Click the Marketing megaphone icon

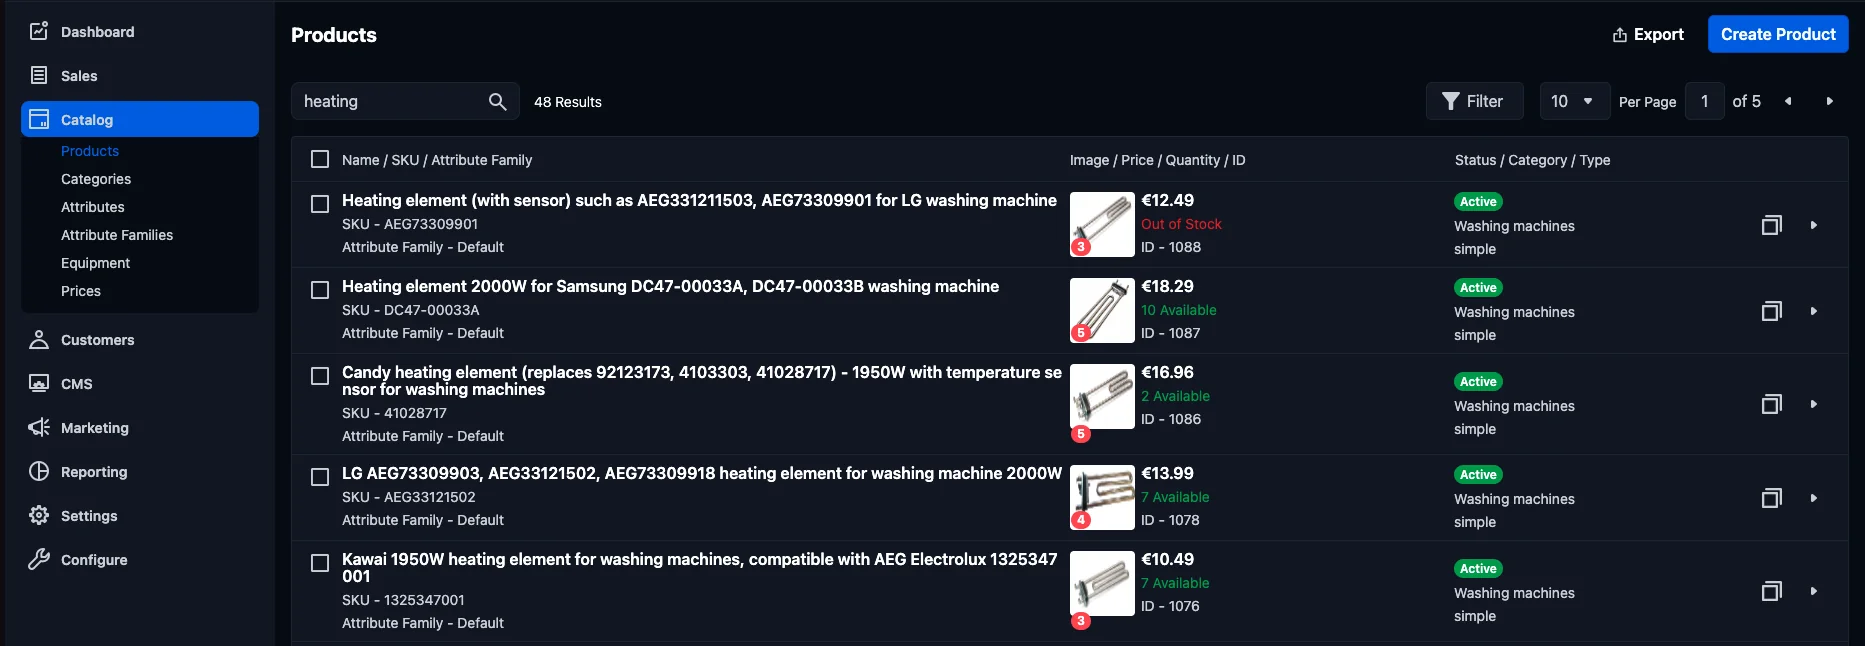tap(39, 427)
